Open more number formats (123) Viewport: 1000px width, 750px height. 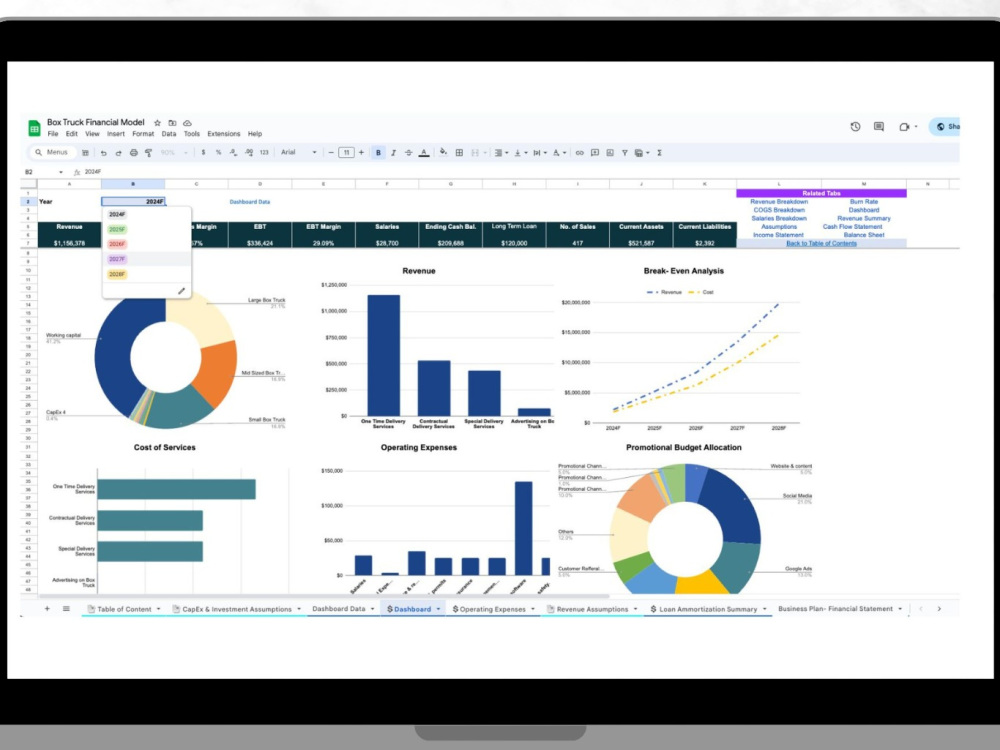[x=264, y=153]
